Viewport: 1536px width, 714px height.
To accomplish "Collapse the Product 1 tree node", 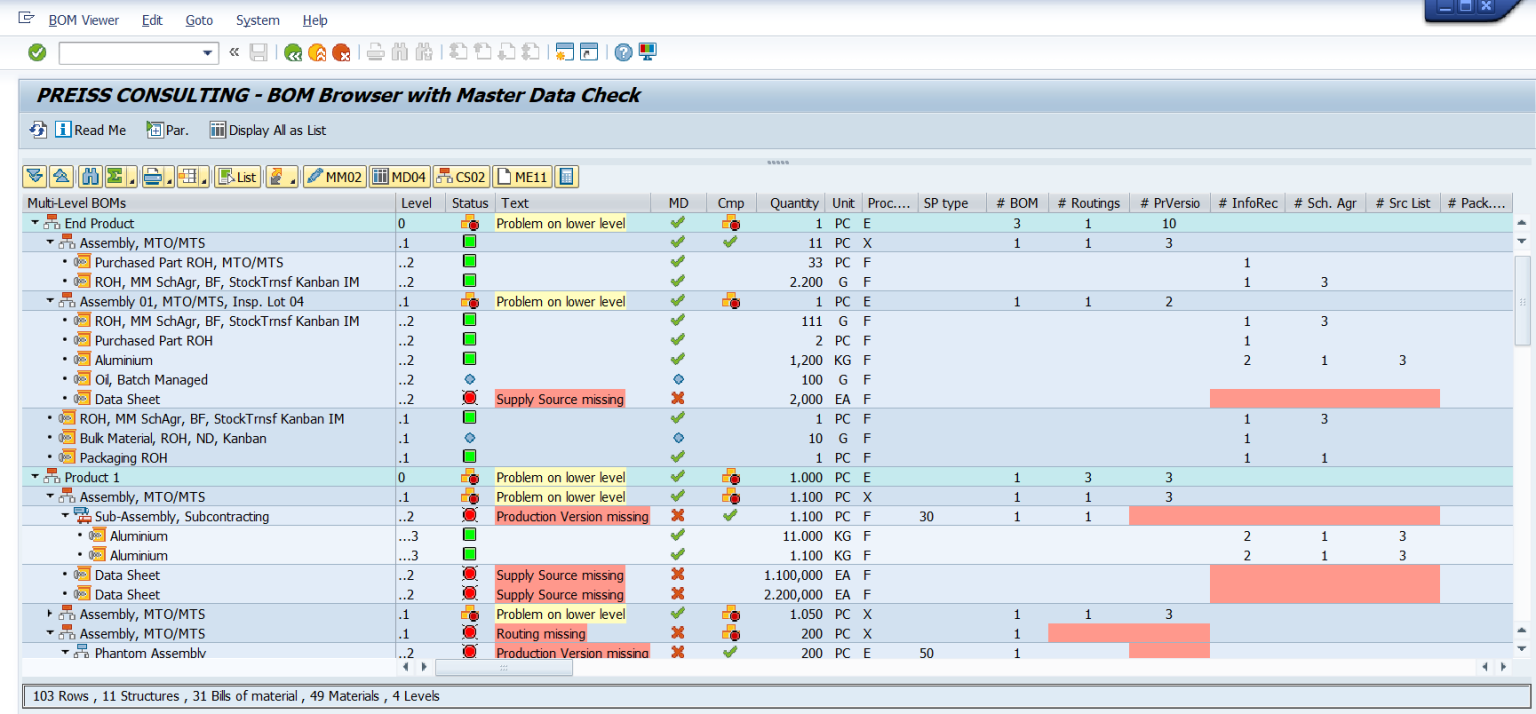I will [35, 478].
